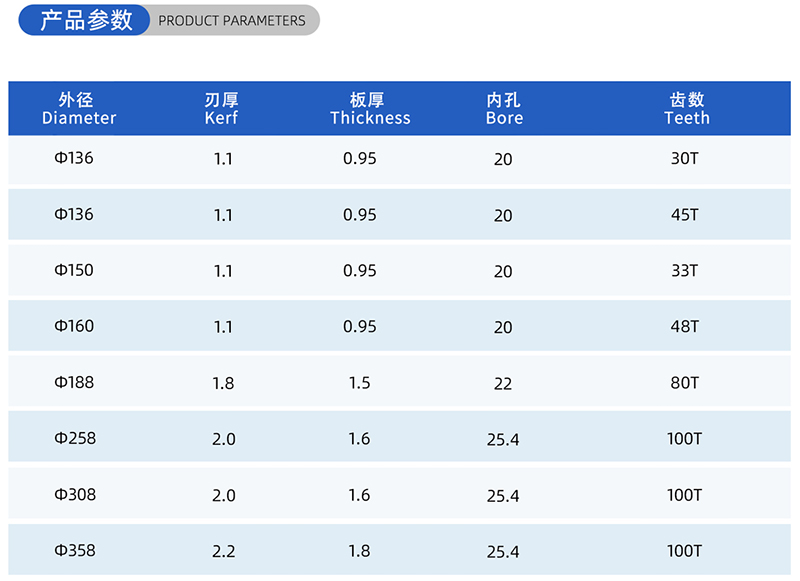Select the 外径 Diameter column header

click(x=79, y=109)
